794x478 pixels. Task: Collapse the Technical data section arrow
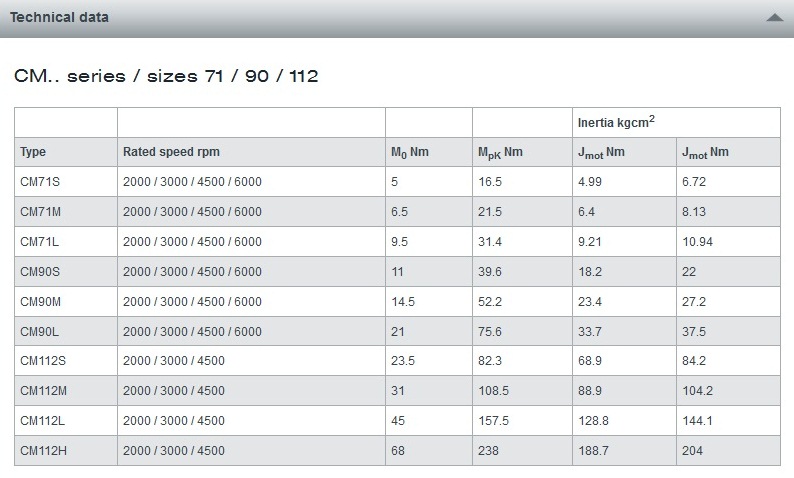774,18
